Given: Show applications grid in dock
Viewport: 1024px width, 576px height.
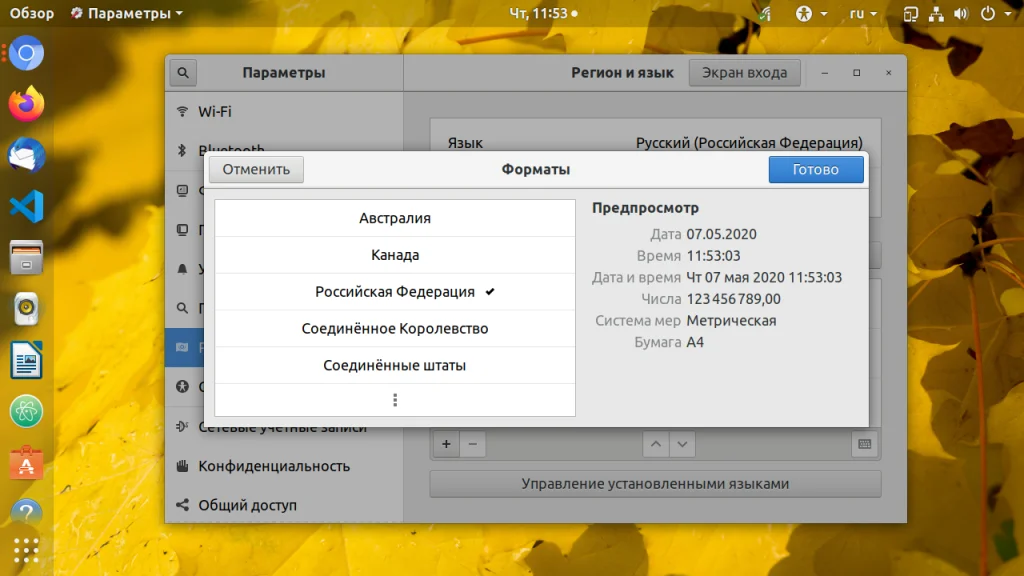Looking at the screenshot, I should [x=26, y=551].
